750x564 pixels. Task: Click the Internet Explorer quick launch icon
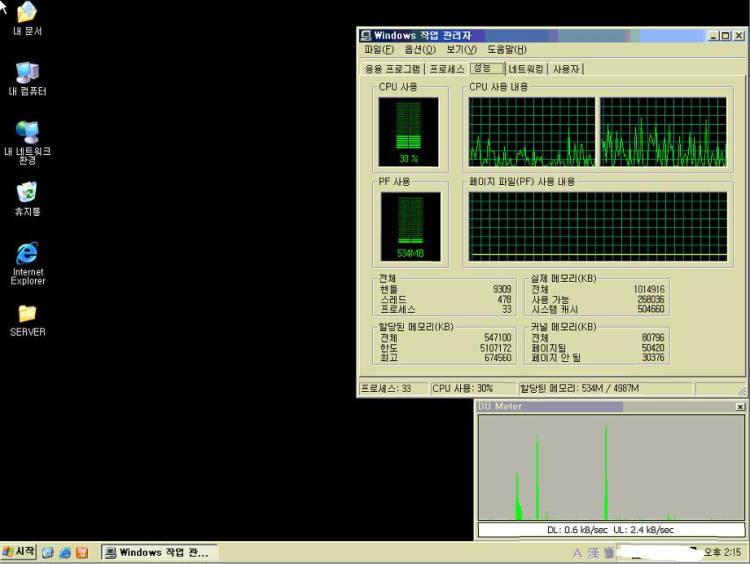(65, 552)
